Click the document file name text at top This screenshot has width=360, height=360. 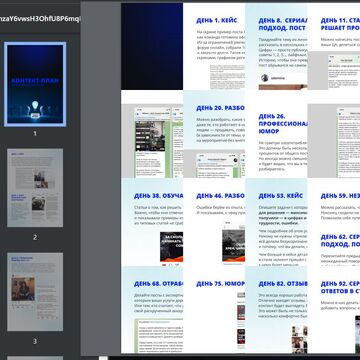click(40, 18)
